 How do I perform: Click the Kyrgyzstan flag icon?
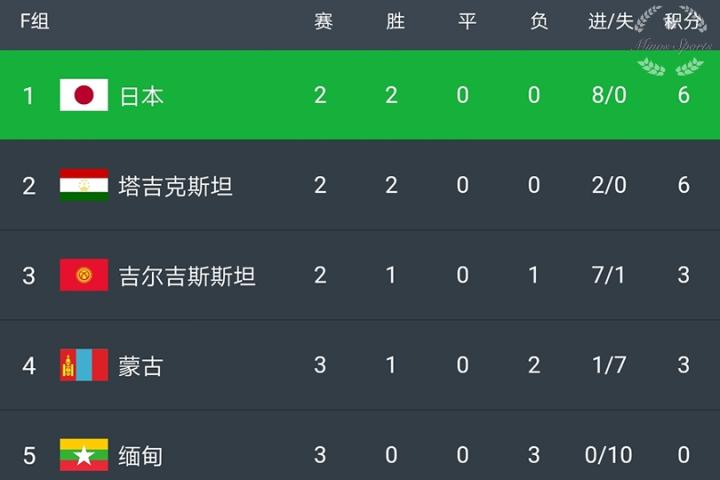point(84,275)
